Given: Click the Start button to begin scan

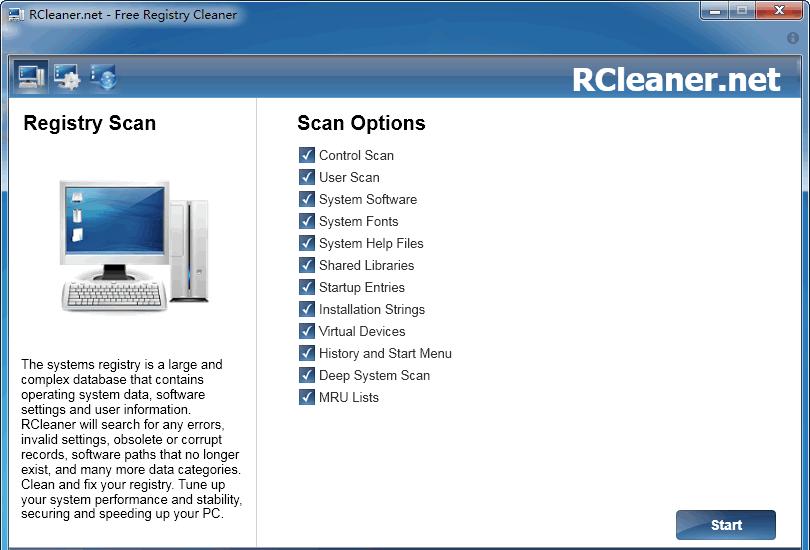Looking at the screenshot, I should click(726, 525).
